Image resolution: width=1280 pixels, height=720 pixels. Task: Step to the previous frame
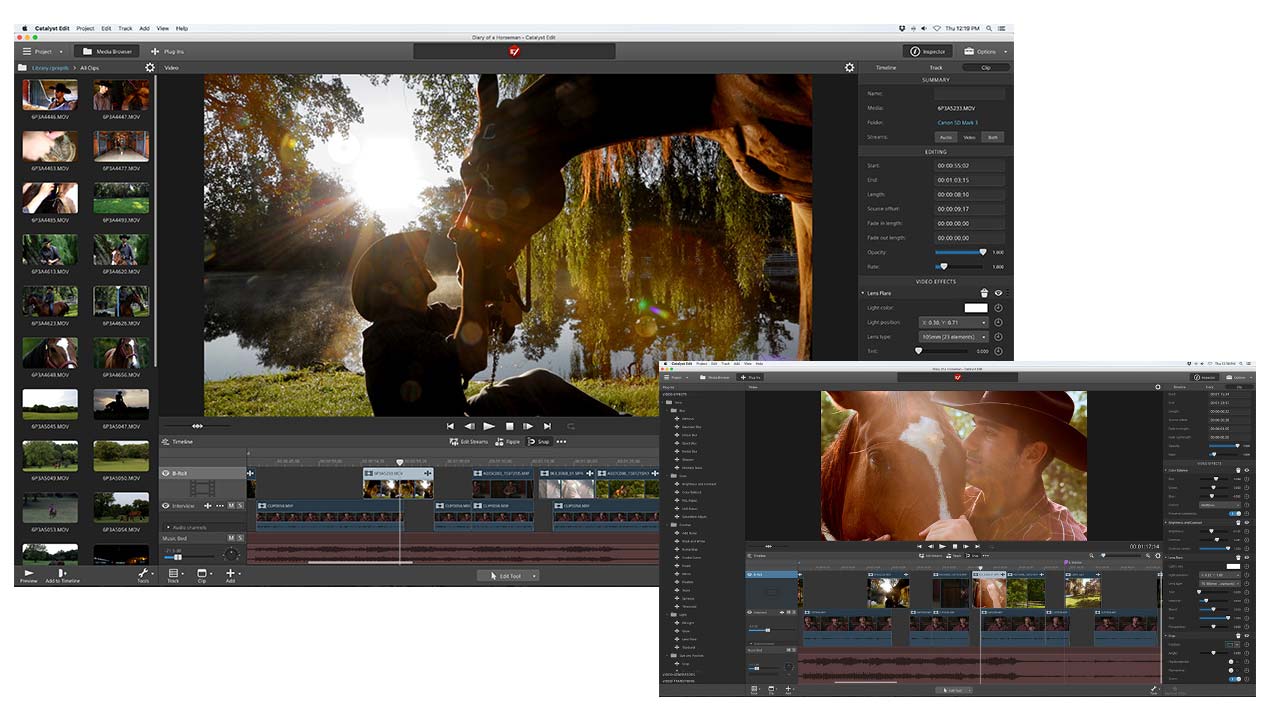[469, 426]
